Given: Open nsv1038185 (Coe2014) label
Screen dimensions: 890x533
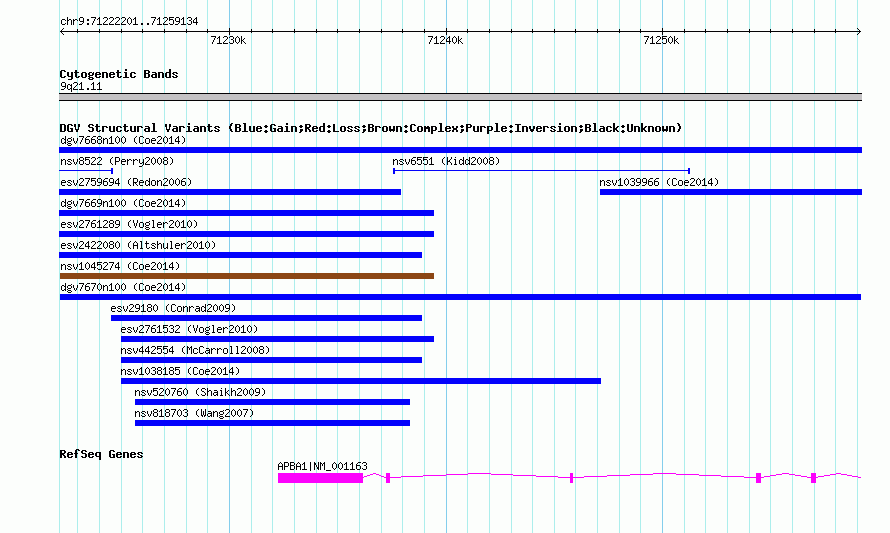Looking at the screenshot, I should click(180, 371).
